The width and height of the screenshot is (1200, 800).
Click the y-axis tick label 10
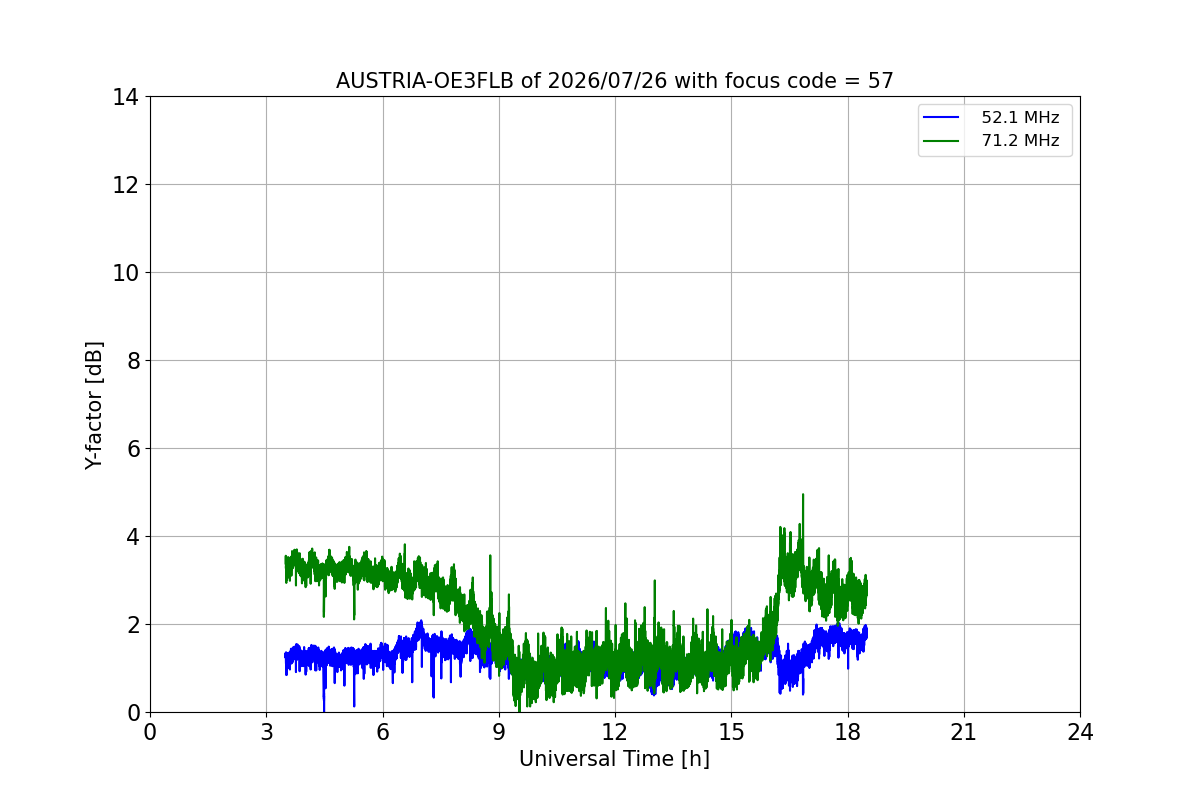point(126,273)
